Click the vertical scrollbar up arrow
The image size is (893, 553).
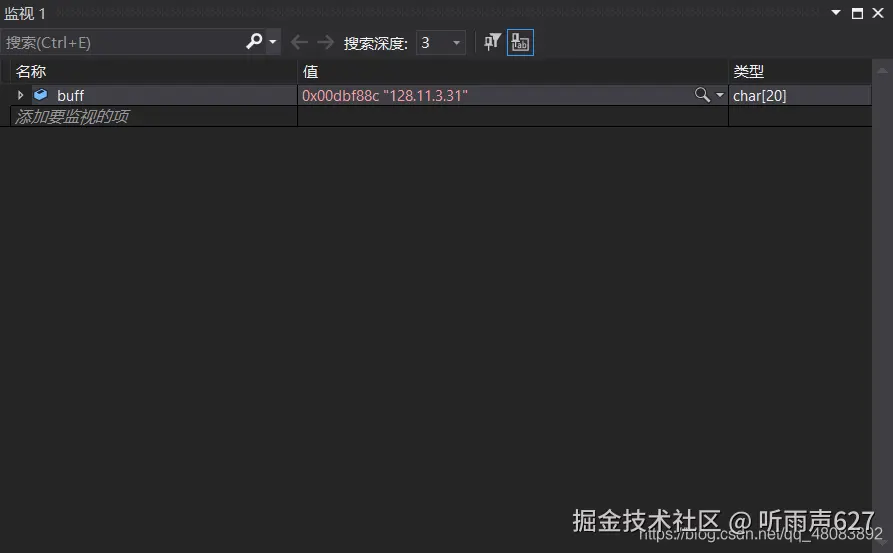882,71
